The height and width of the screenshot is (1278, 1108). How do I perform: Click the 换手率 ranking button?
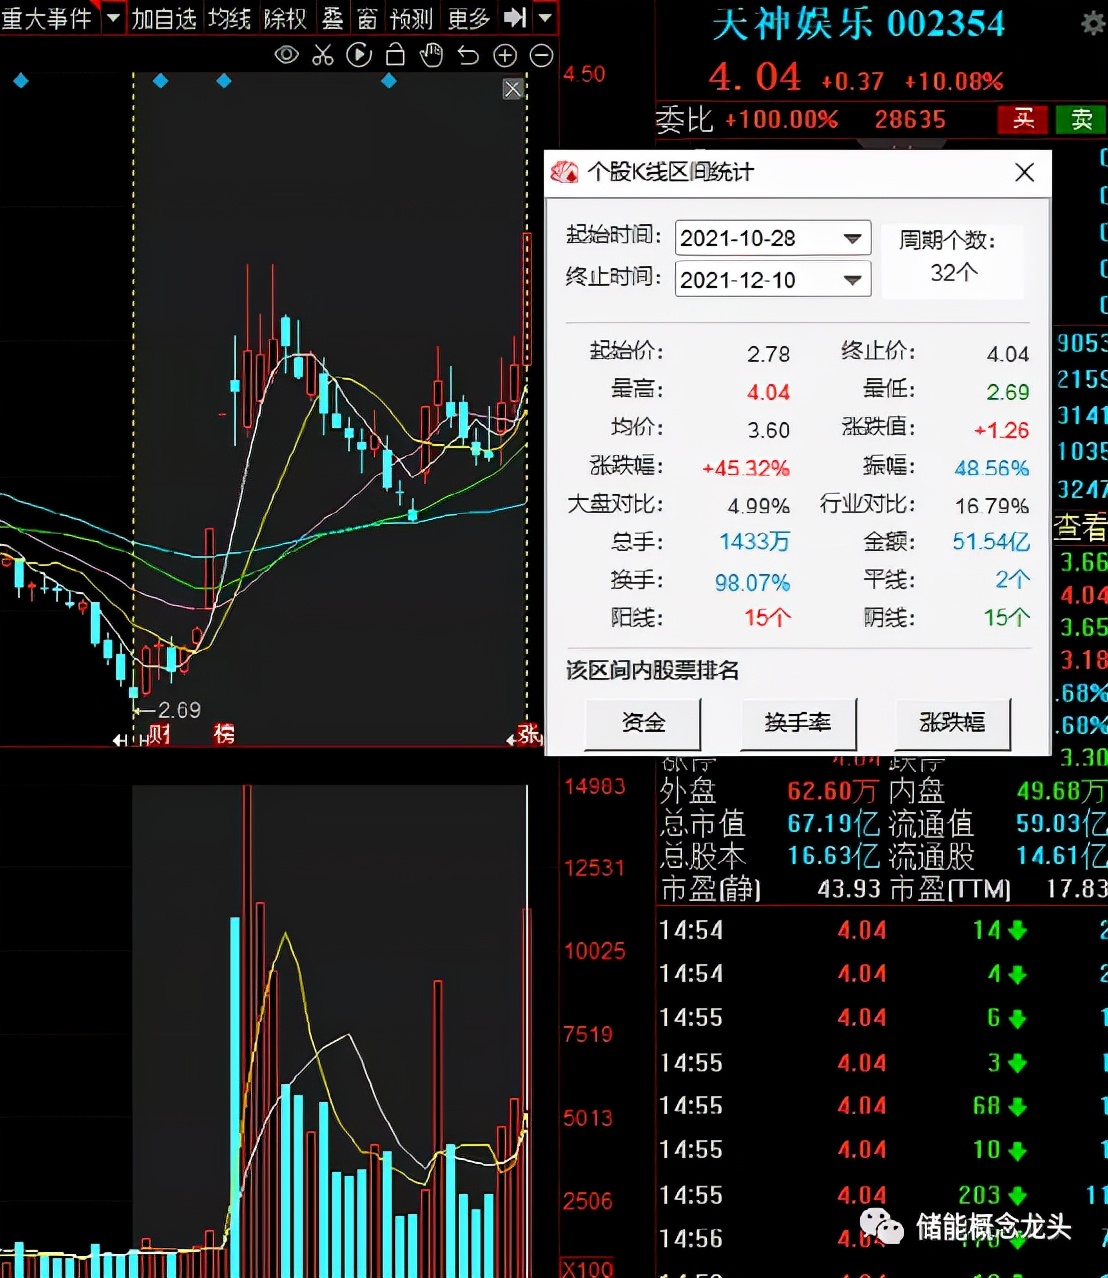pos(797,723)
